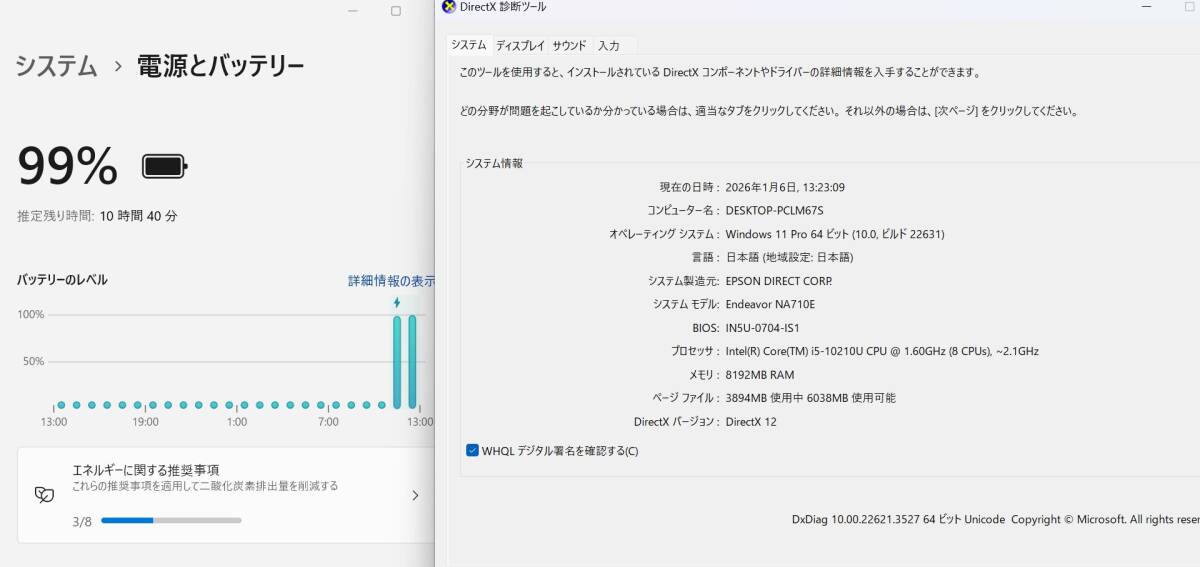1200x567 pixels.
Task: Click the 3/8 recommendations progress bar
Action: coord(171,520)
